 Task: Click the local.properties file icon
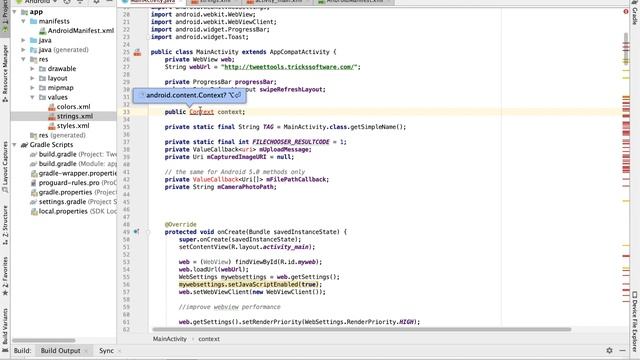point(34,211)
